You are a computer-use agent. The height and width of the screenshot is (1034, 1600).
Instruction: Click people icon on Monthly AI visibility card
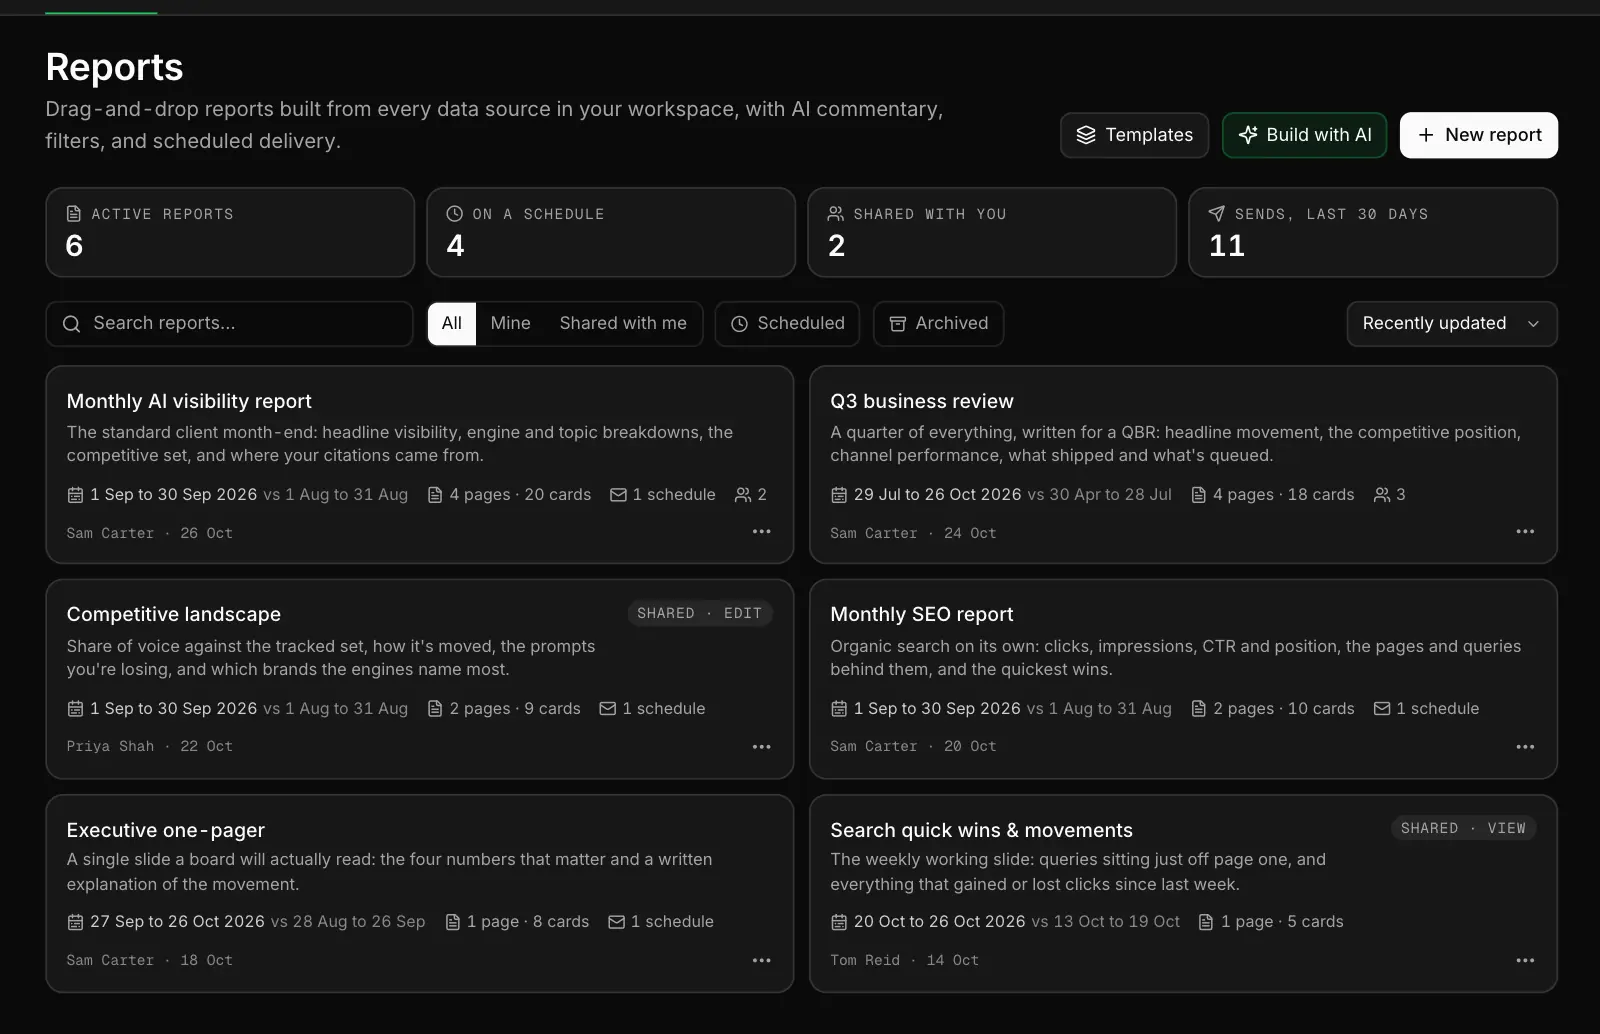click(743, 495)
